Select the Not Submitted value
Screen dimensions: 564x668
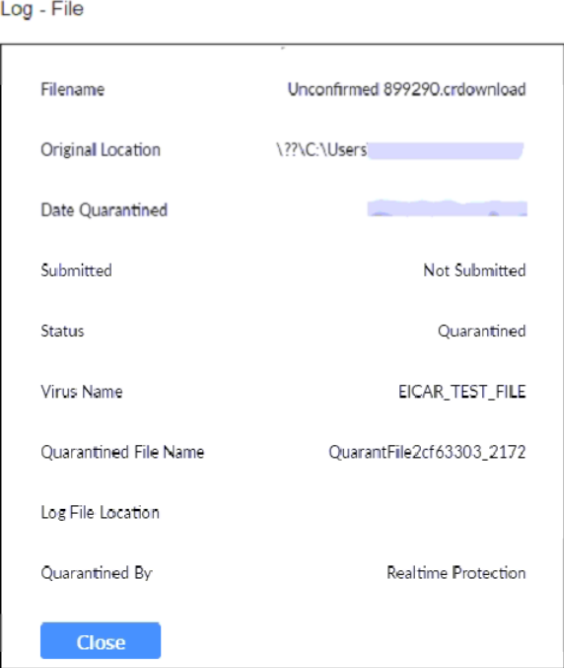pyautogui.click(x=475, y=271)
